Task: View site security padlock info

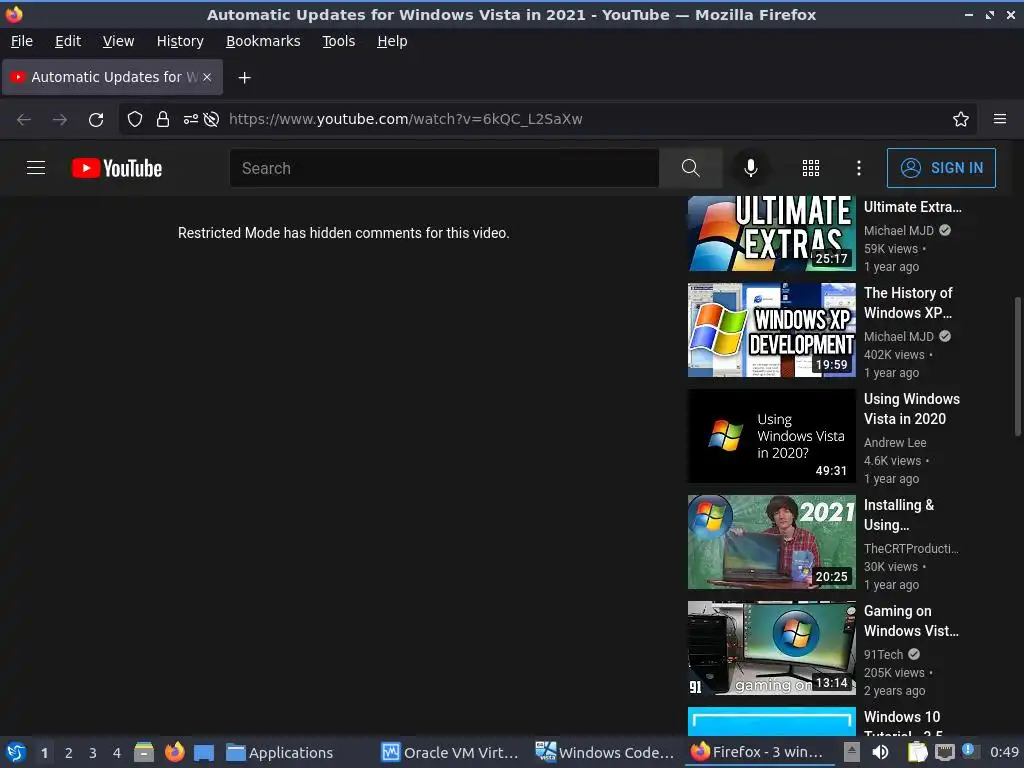Action: [163, 119]
